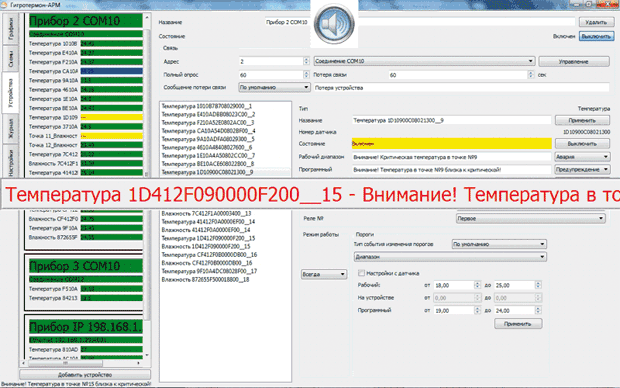Screen dimensions: 620x388
Task: Click the blue speaker sound icon
Action: tap(334, 24)
